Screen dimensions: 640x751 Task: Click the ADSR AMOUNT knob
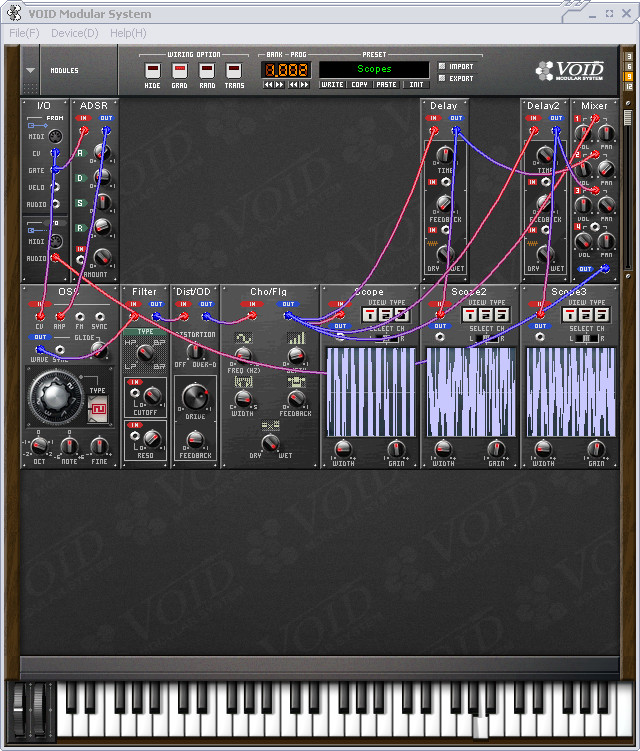click(103, 258)
